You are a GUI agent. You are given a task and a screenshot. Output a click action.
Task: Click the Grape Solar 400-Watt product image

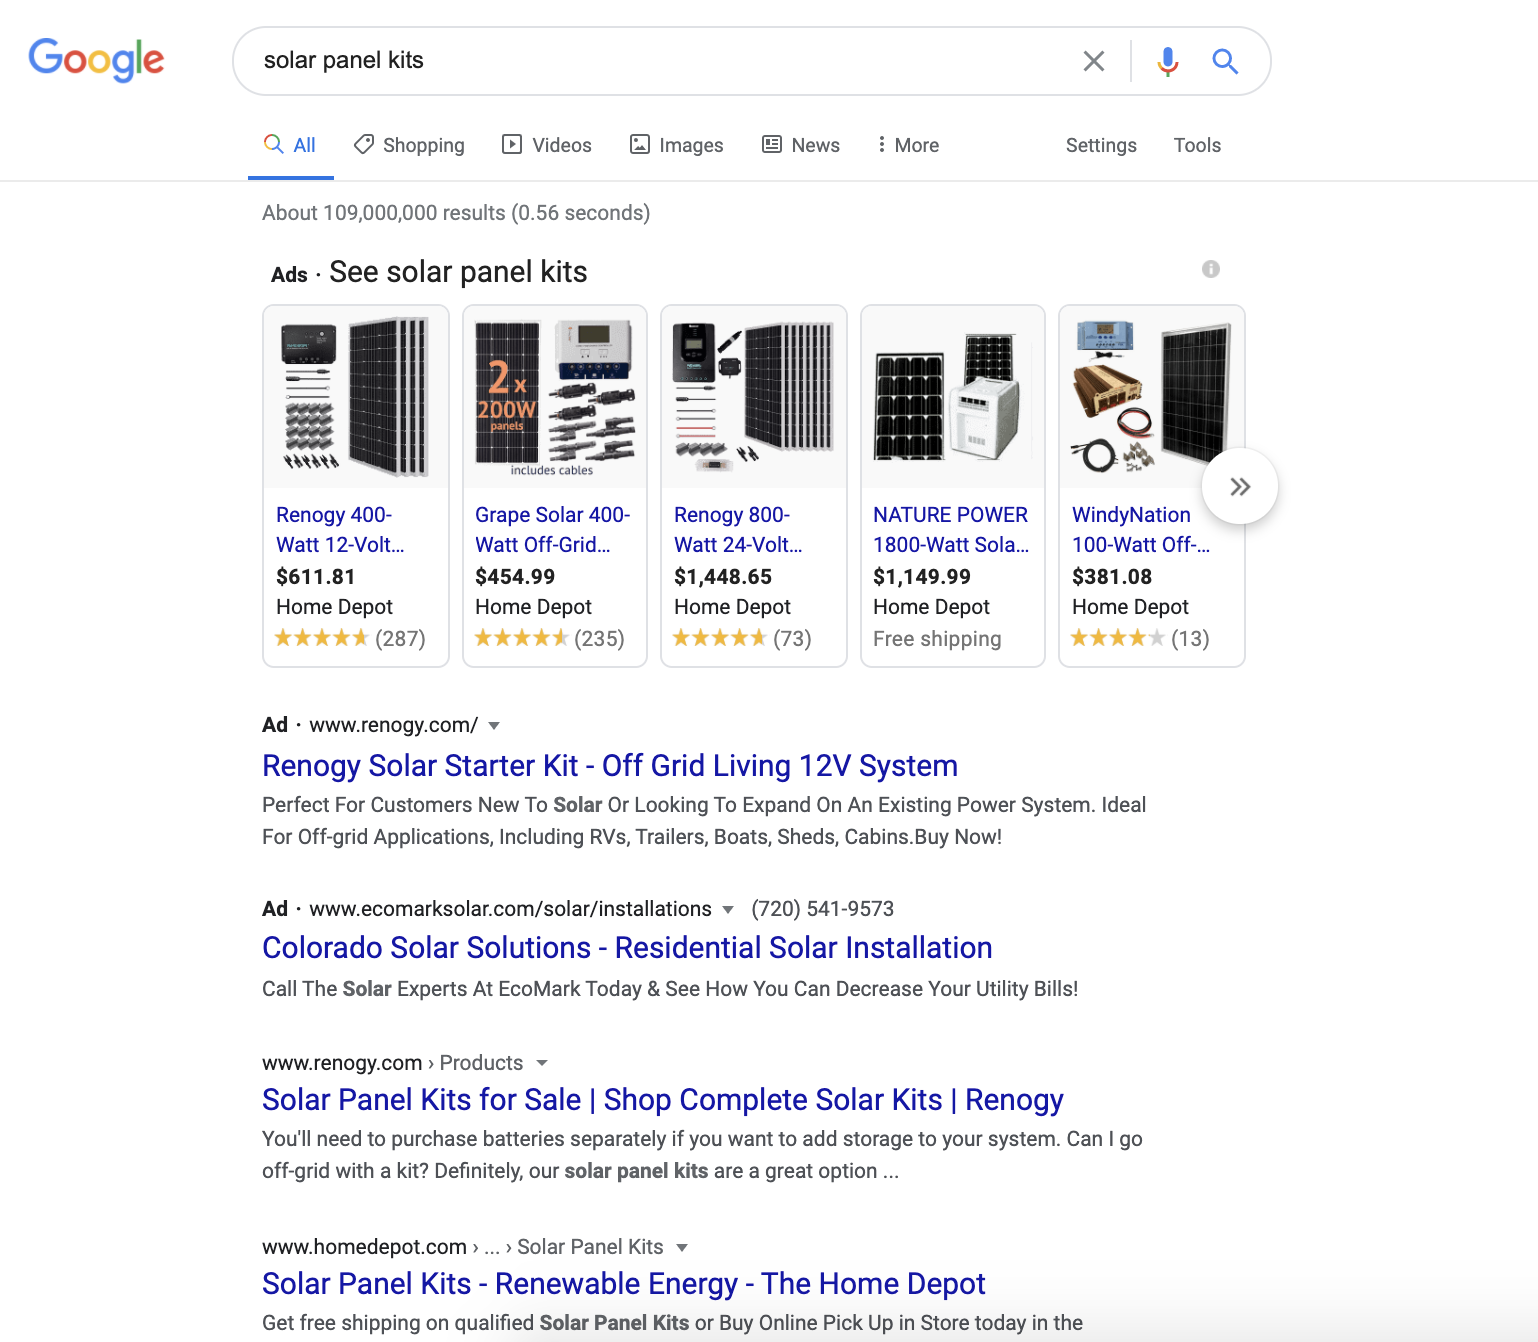tap(555, 397)
